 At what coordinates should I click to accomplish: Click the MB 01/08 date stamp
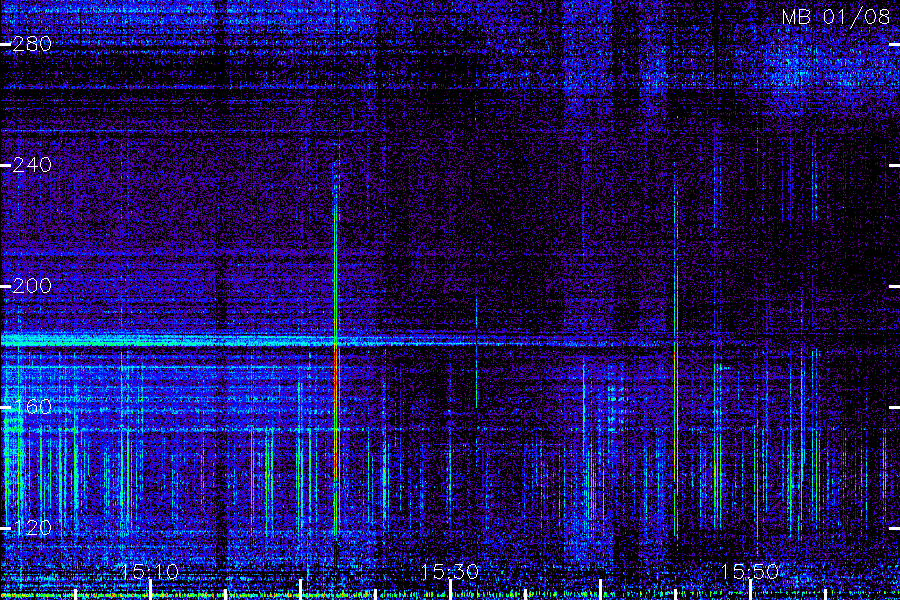836,17
